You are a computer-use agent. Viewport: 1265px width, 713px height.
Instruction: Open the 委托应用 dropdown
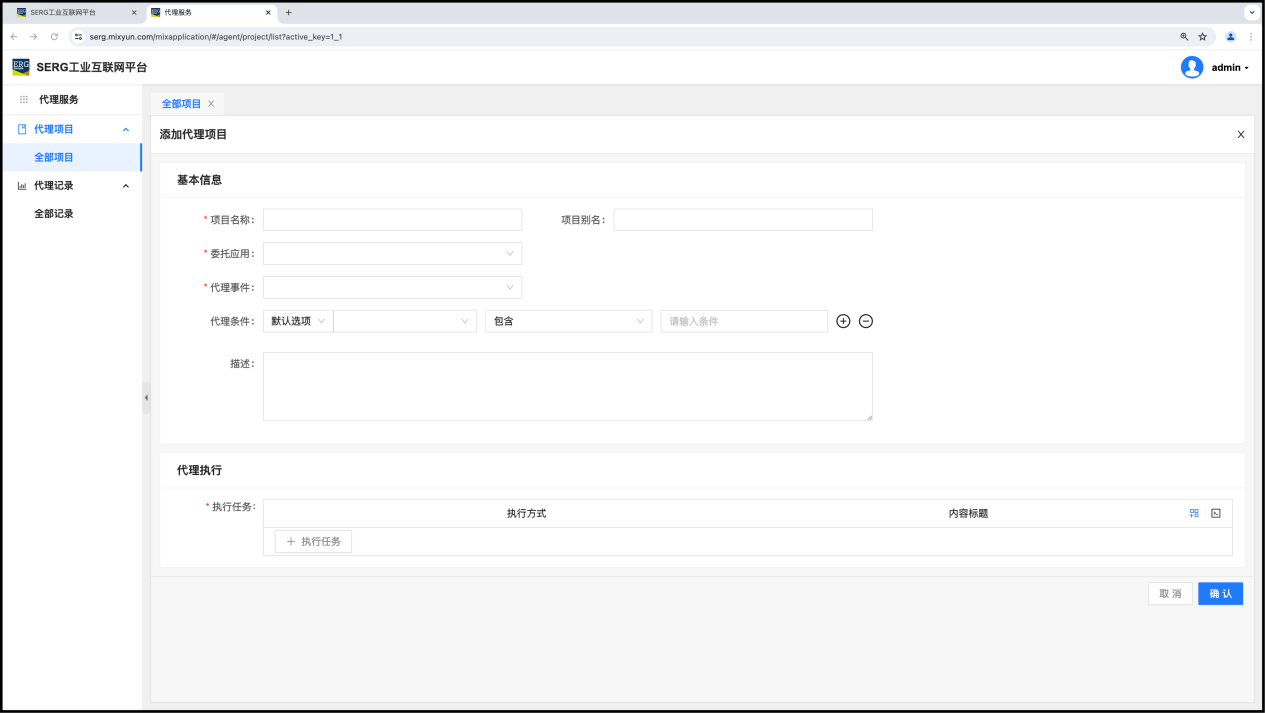[x=392, y=254]
